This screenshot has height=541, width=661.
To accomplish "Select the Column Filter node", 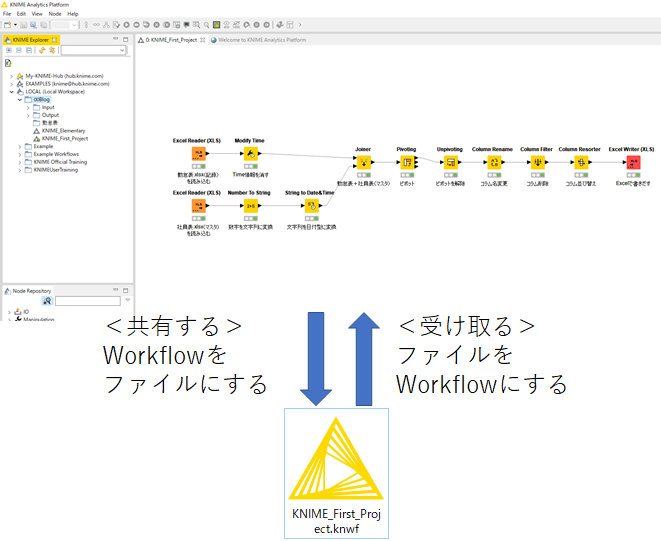I will click(x=537, y=162).
